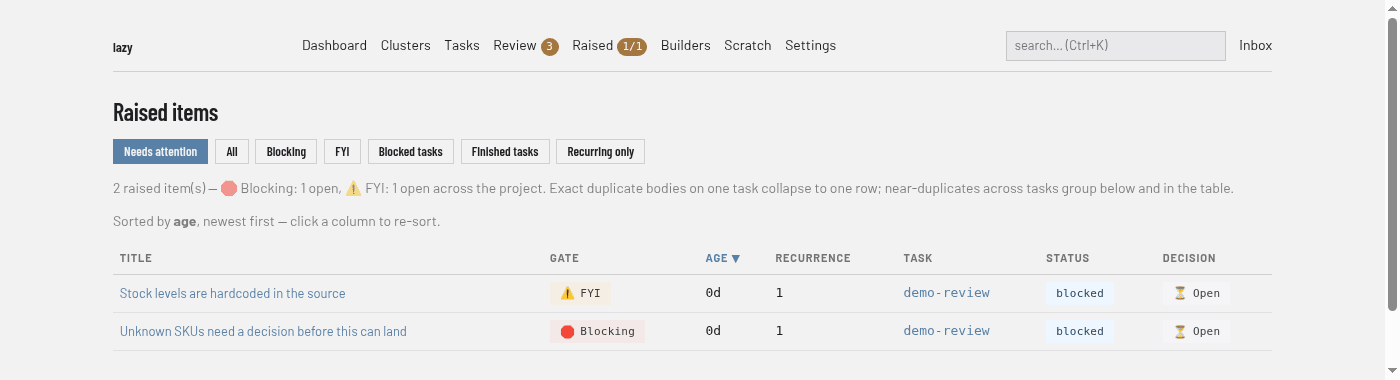Open demo-review in the Unknown SKUs row
This screenshot has height=380, width=1400.
click(946, 331)
